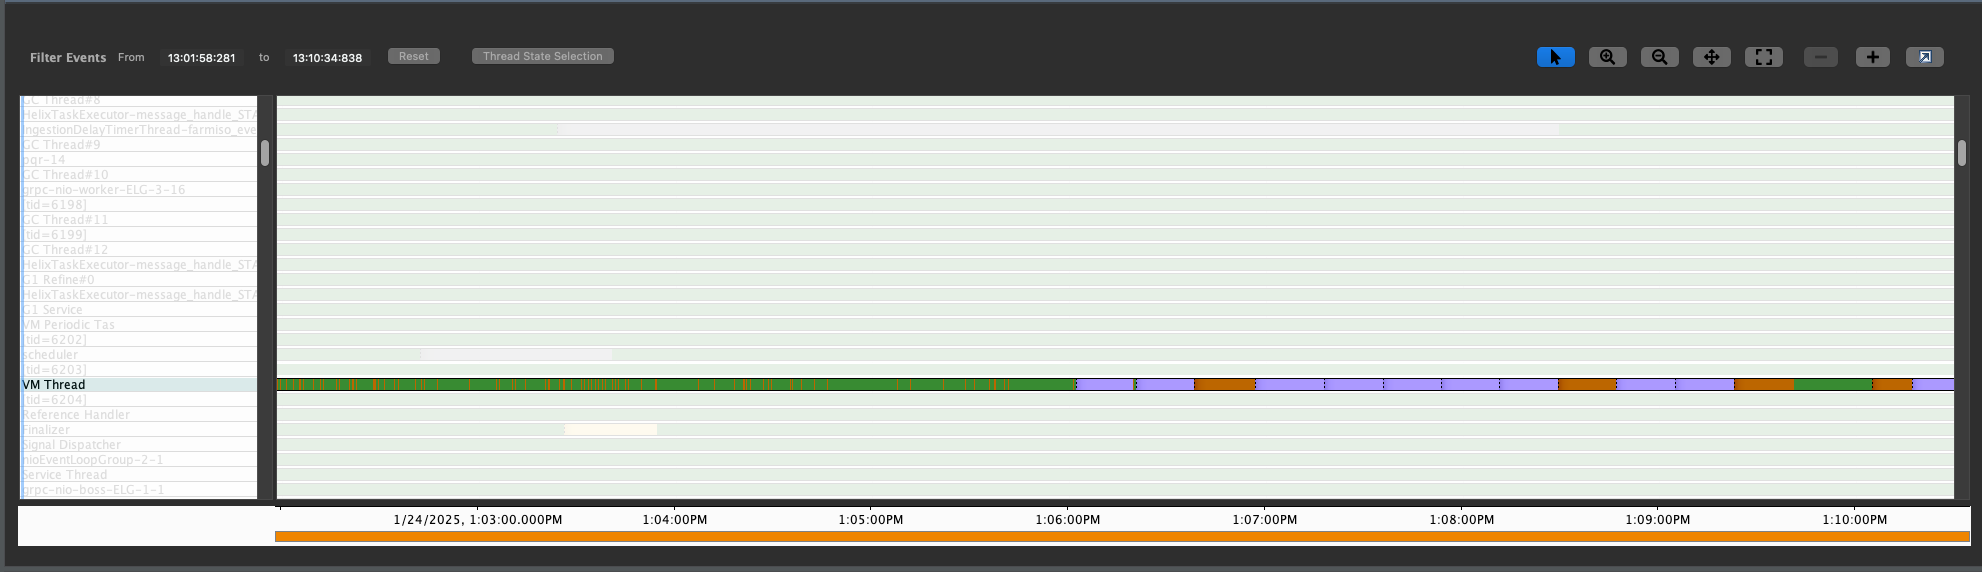Activate the zoom out magnifier tool

[x=1659, y=57]
